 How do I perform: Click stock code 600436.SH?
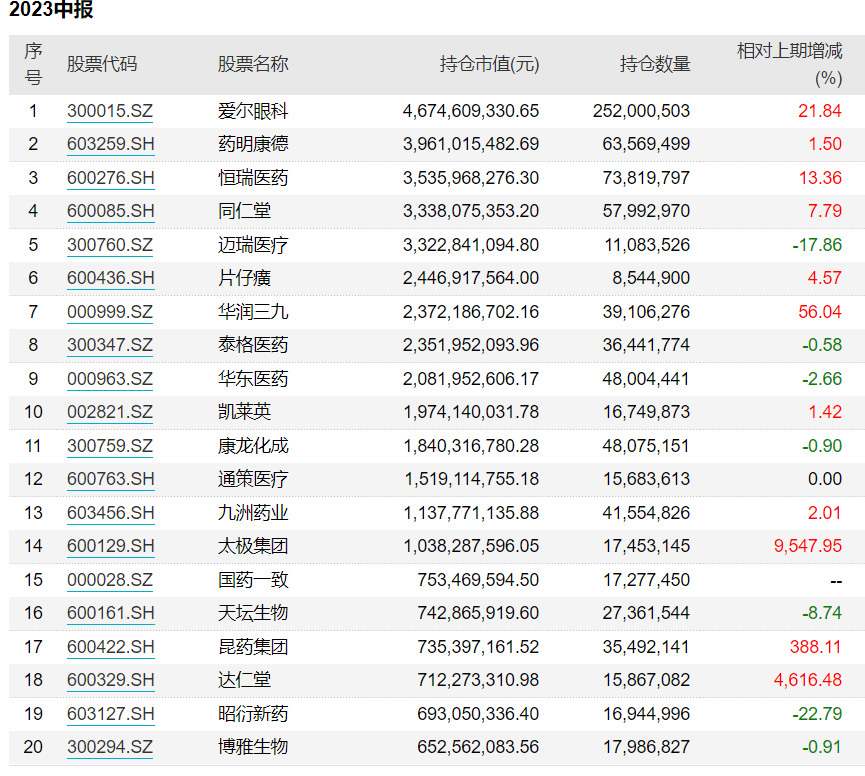click(110, 278)
